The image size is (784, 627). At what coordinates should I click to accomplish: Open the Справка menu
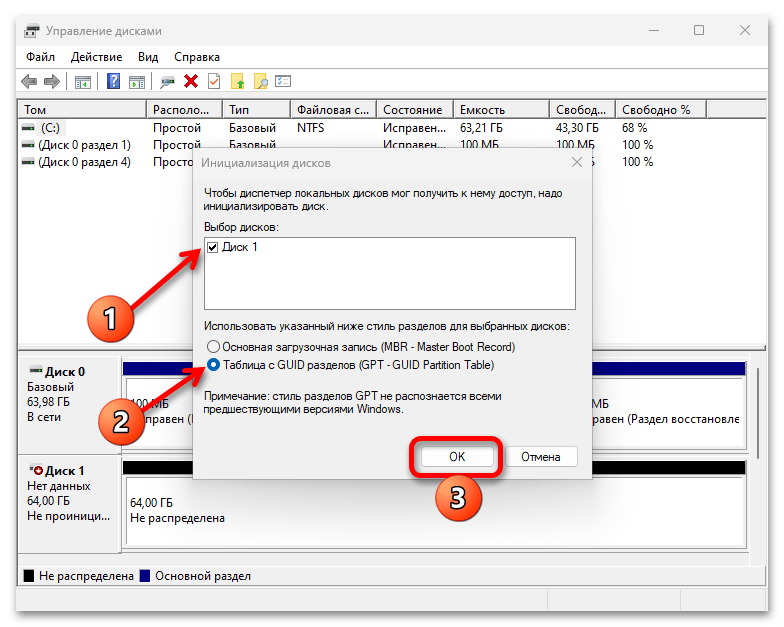(197, 57)
